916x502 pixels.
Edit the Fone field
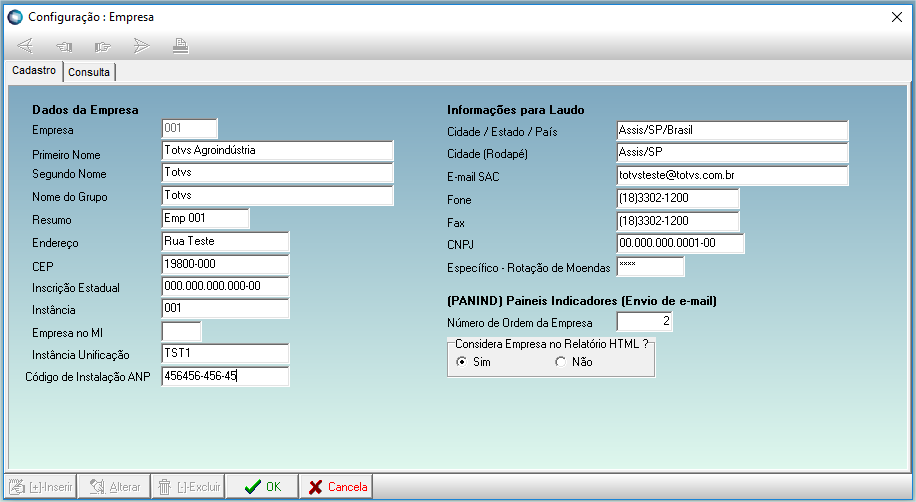(678, 199)
